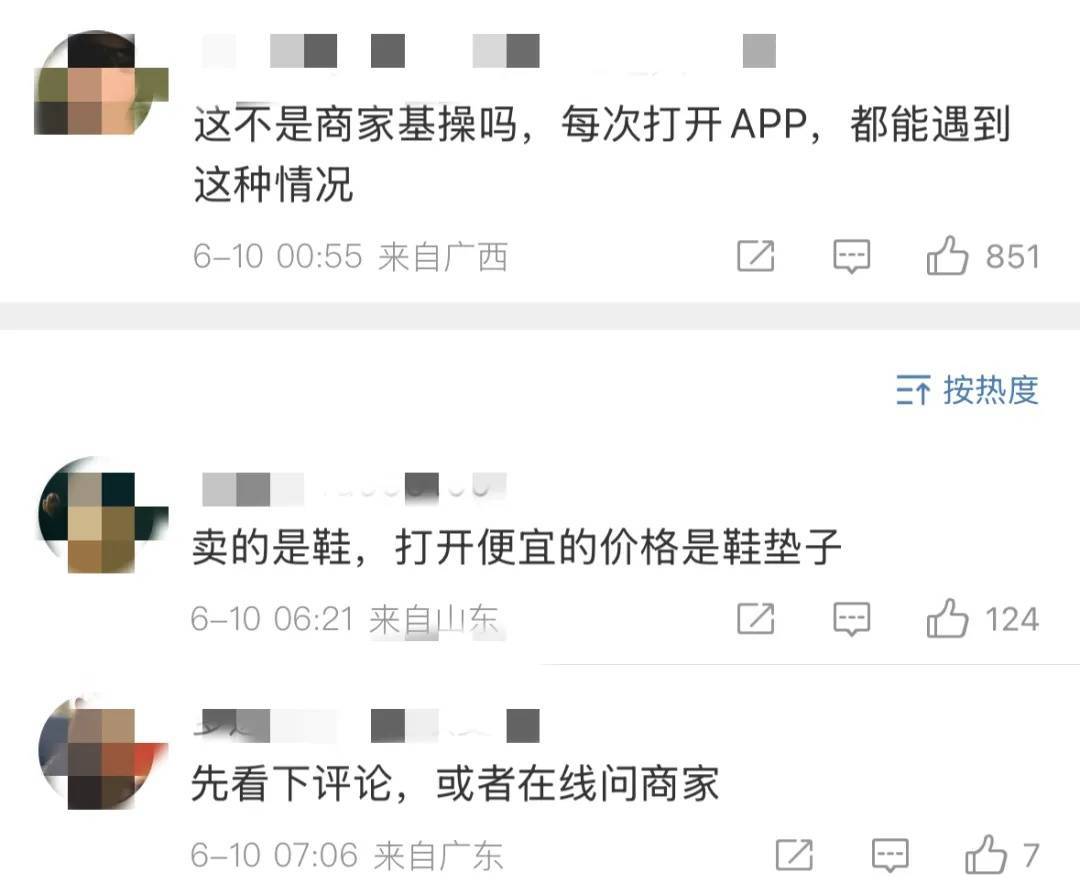Reply to the comment from 山东
Image resolution: width=1080 pixels, height=883 pixels.
pos(852,619)
